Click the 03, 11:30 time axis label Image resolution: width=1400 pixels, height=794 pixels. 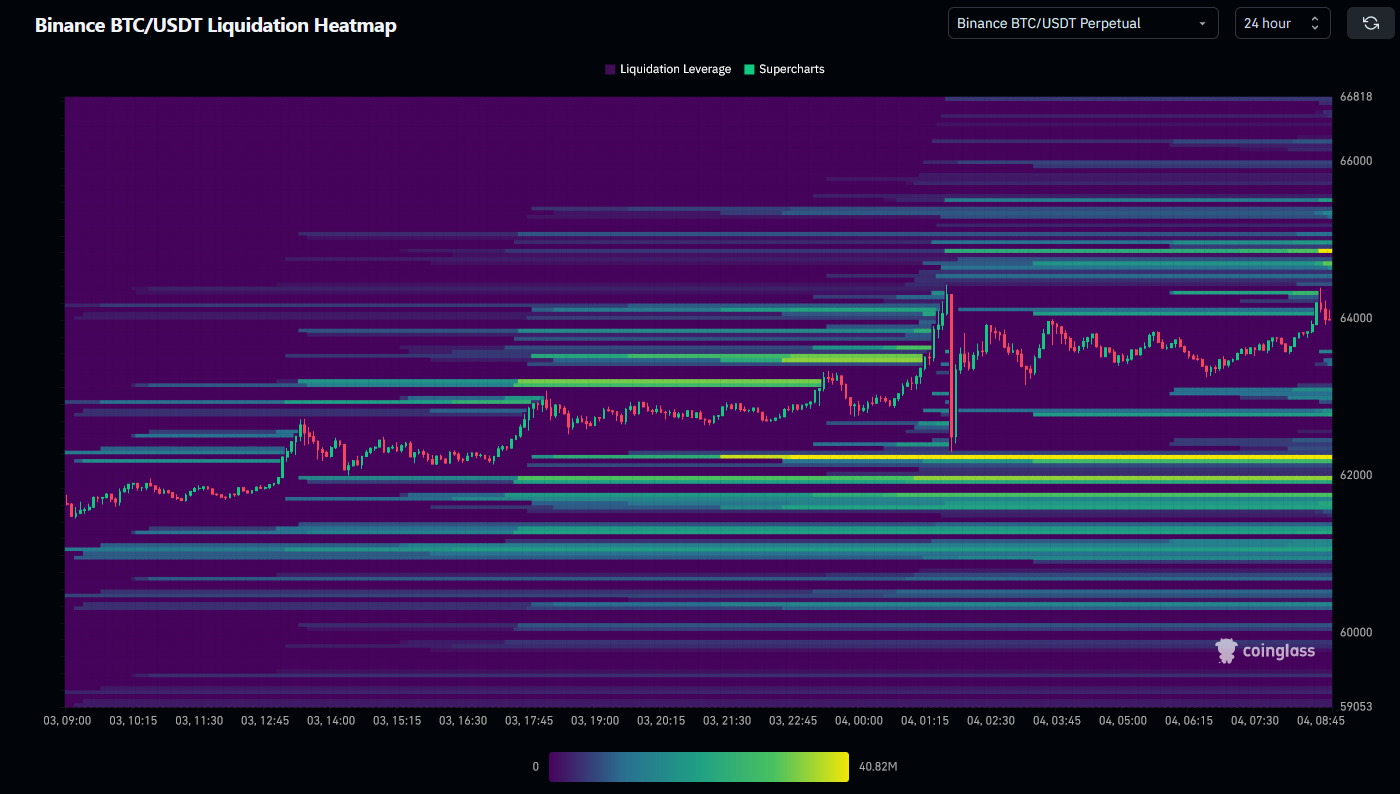coord(200,720)
